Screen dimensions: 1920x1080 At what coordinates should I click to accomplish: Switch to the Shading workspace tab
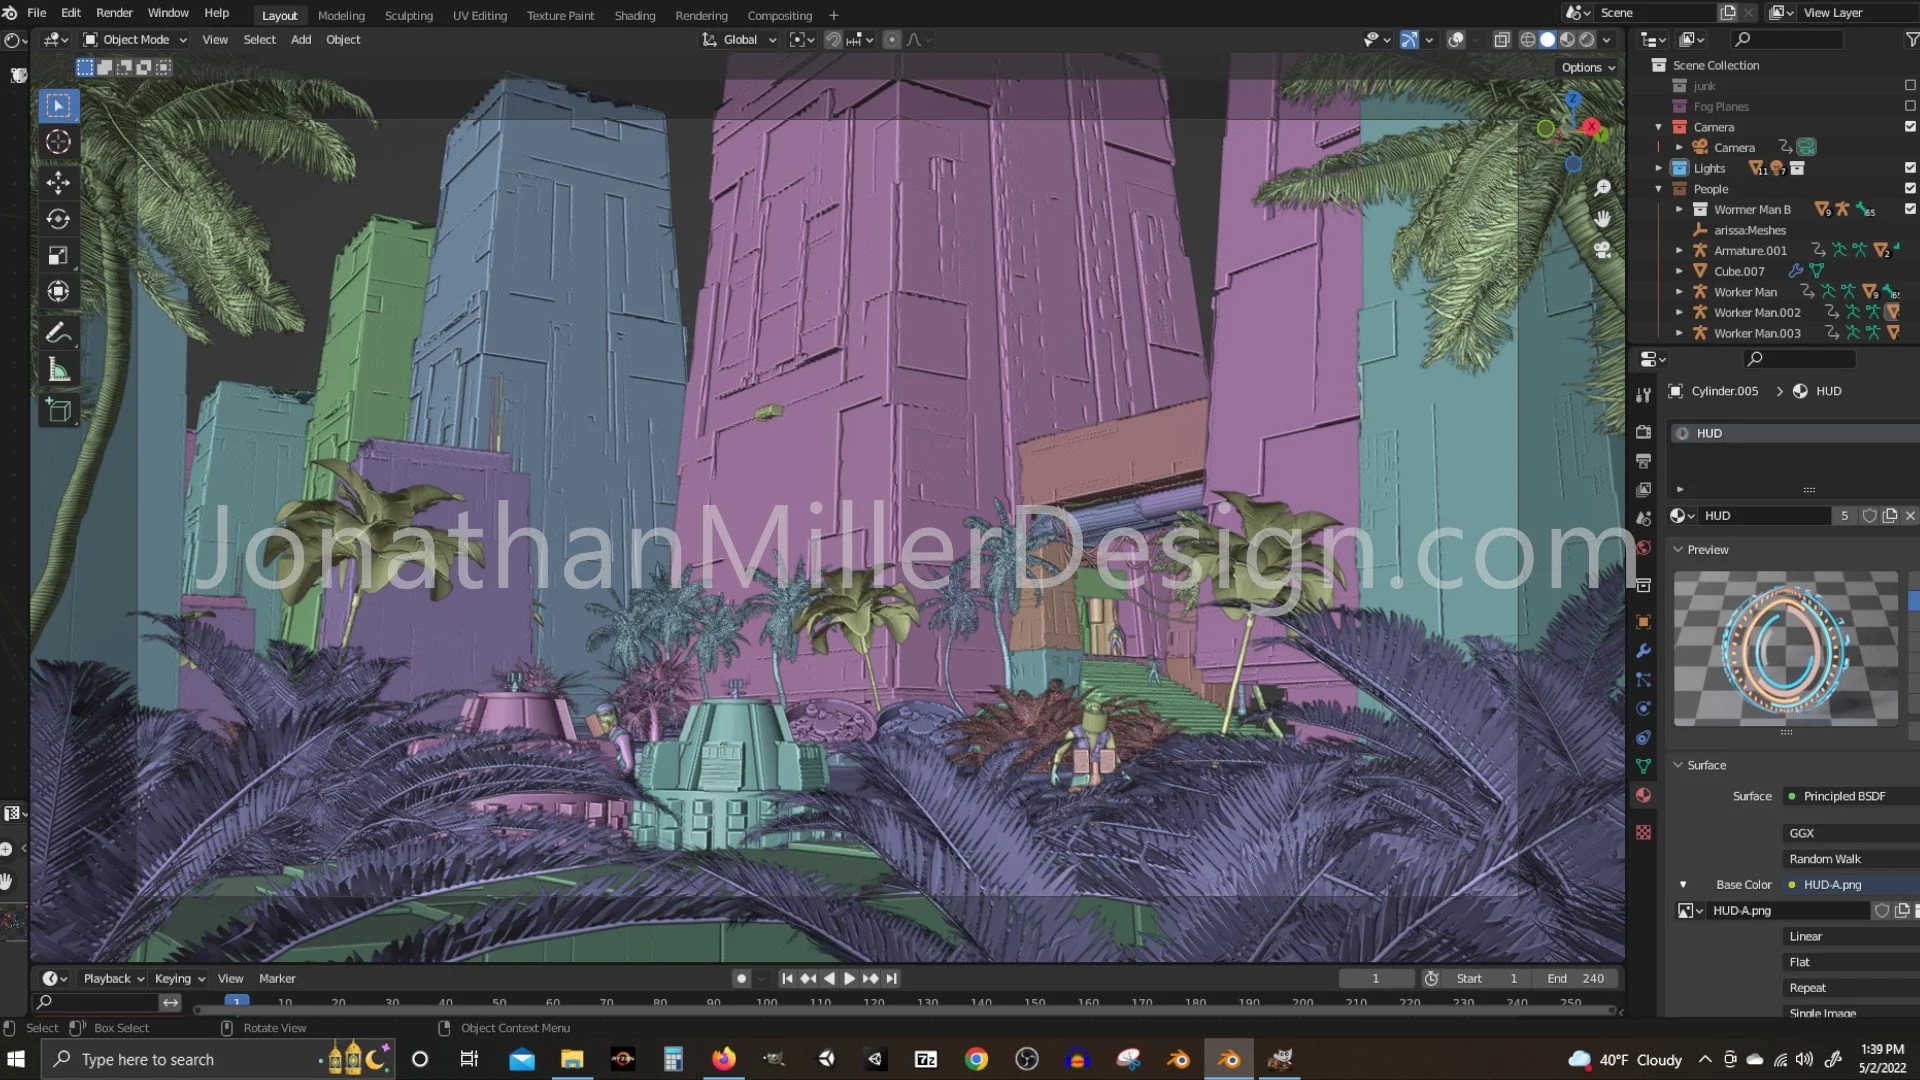click(x=635, y=15)
